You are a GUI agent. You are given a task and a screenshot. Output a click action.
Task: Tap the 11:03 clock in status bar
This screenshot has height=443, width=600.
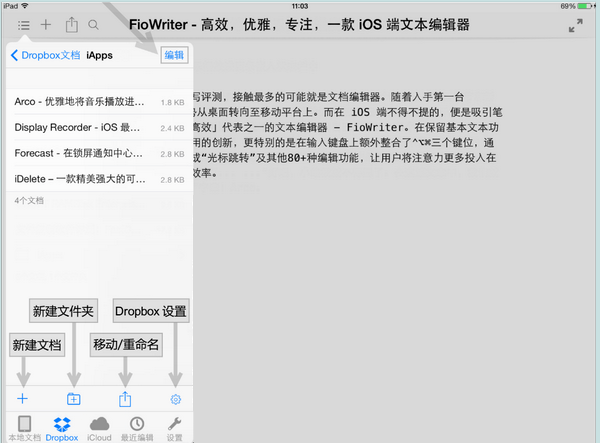[300, 6]
